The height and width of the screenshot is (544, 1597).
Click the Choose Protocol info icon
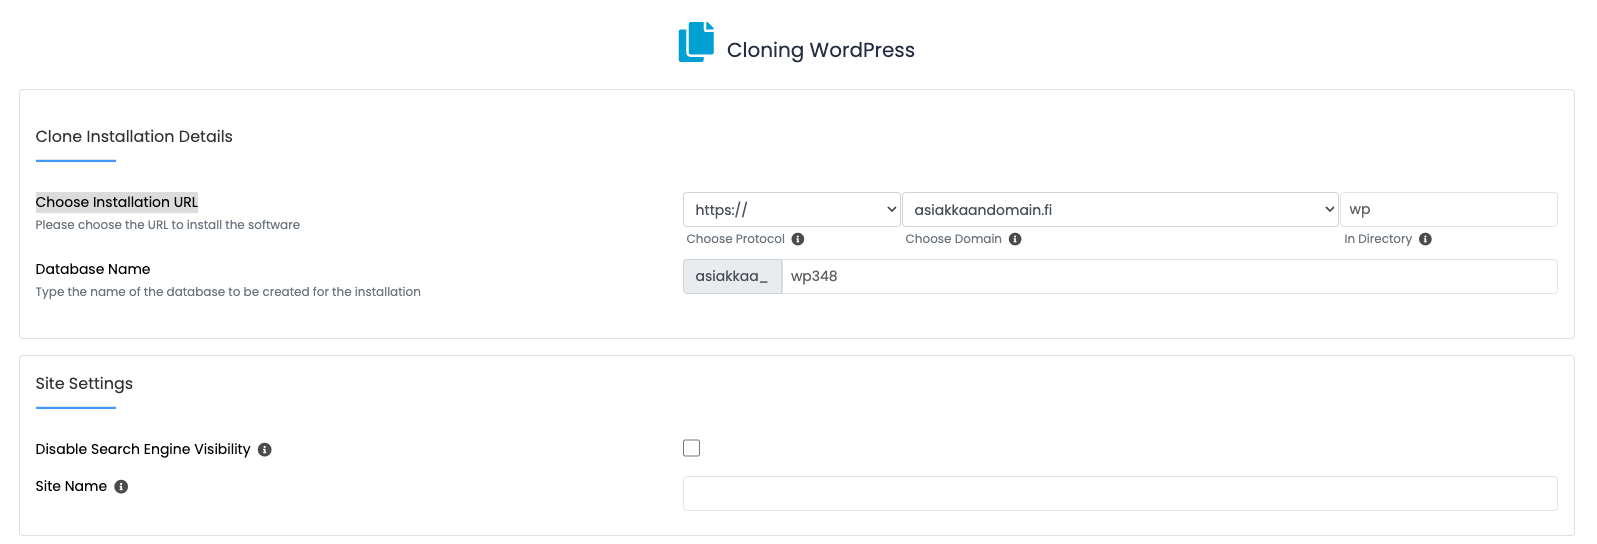[798, 239]
